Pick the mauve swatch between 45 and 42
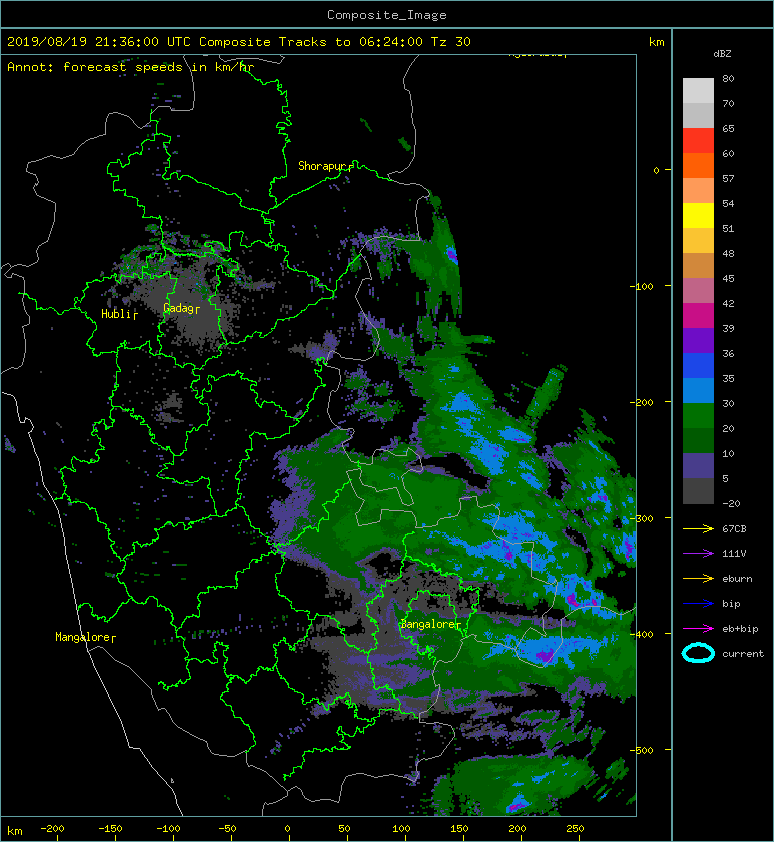Screen dimensions: 774x842 pos(698,291)
